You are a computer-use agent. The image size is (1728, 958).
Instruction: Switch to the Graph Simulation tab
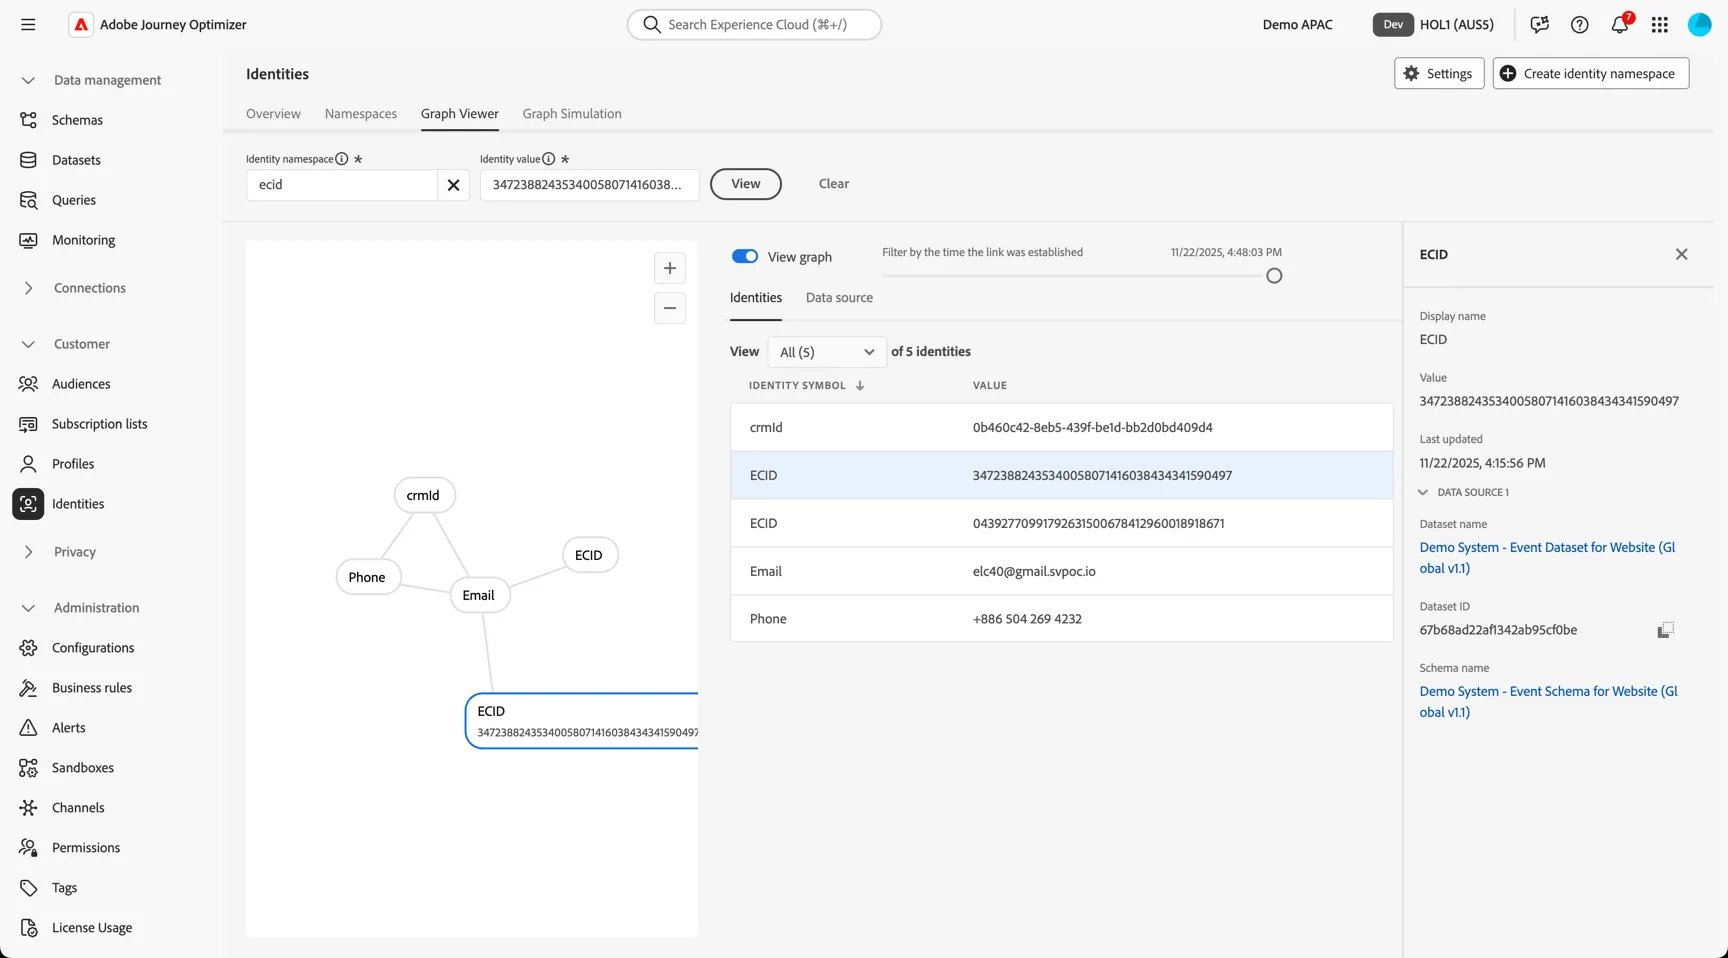[x=572, y=114]
